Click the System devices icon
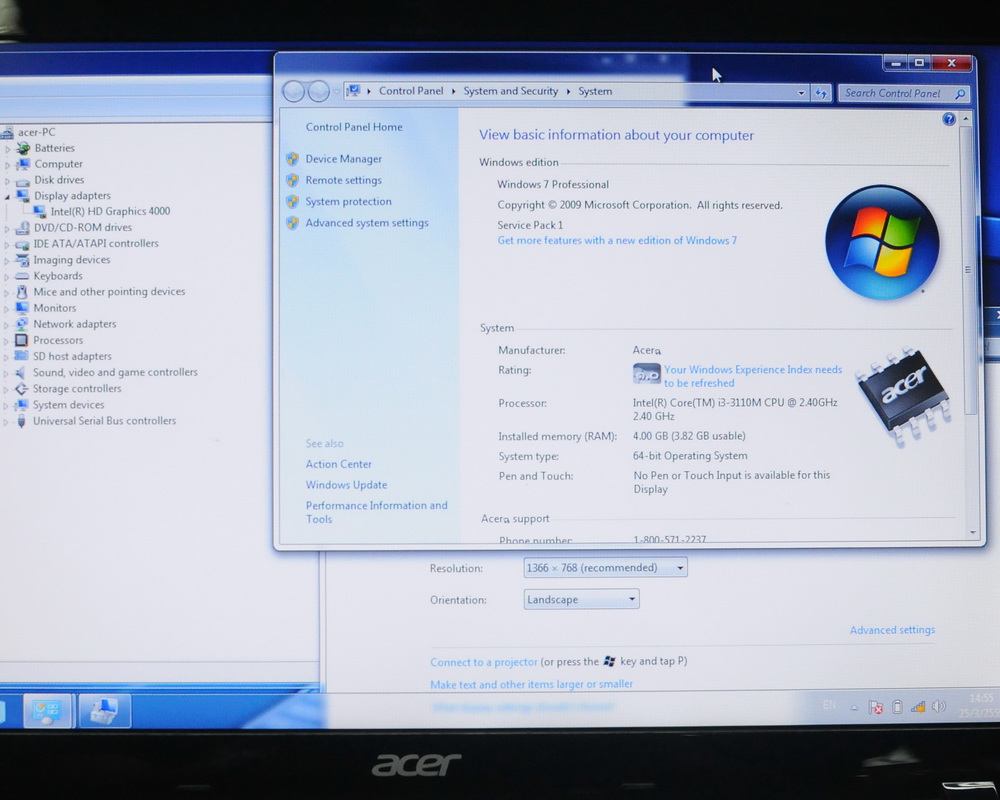 [x=22, y=405]
